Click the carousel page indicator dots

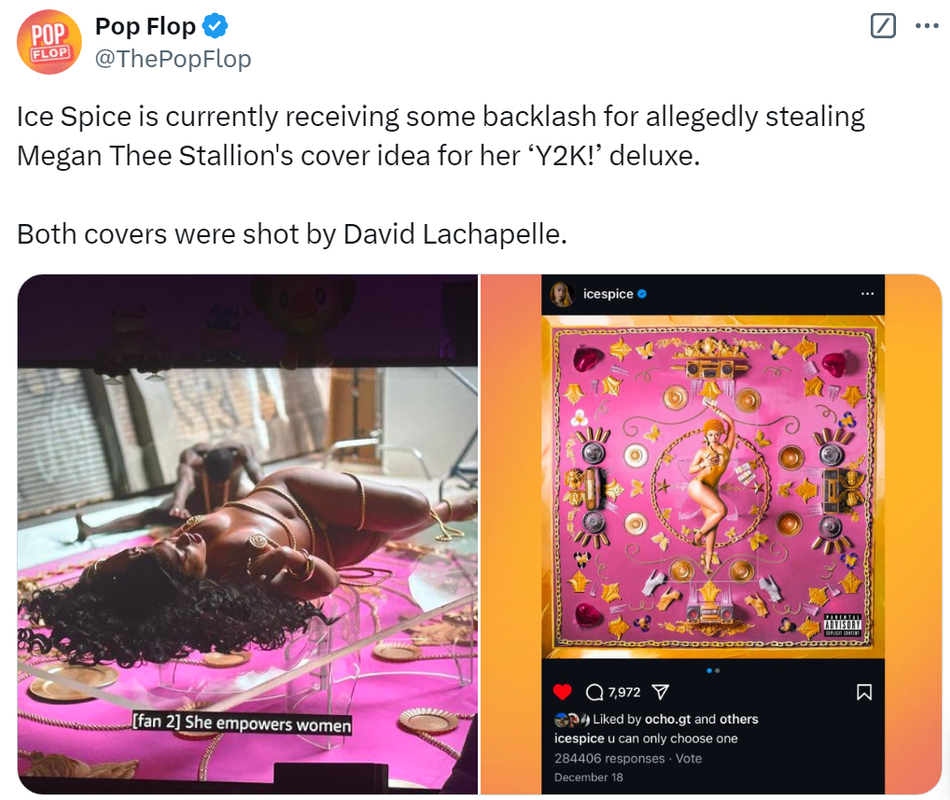pyautogui.click(x=713, y=670)
